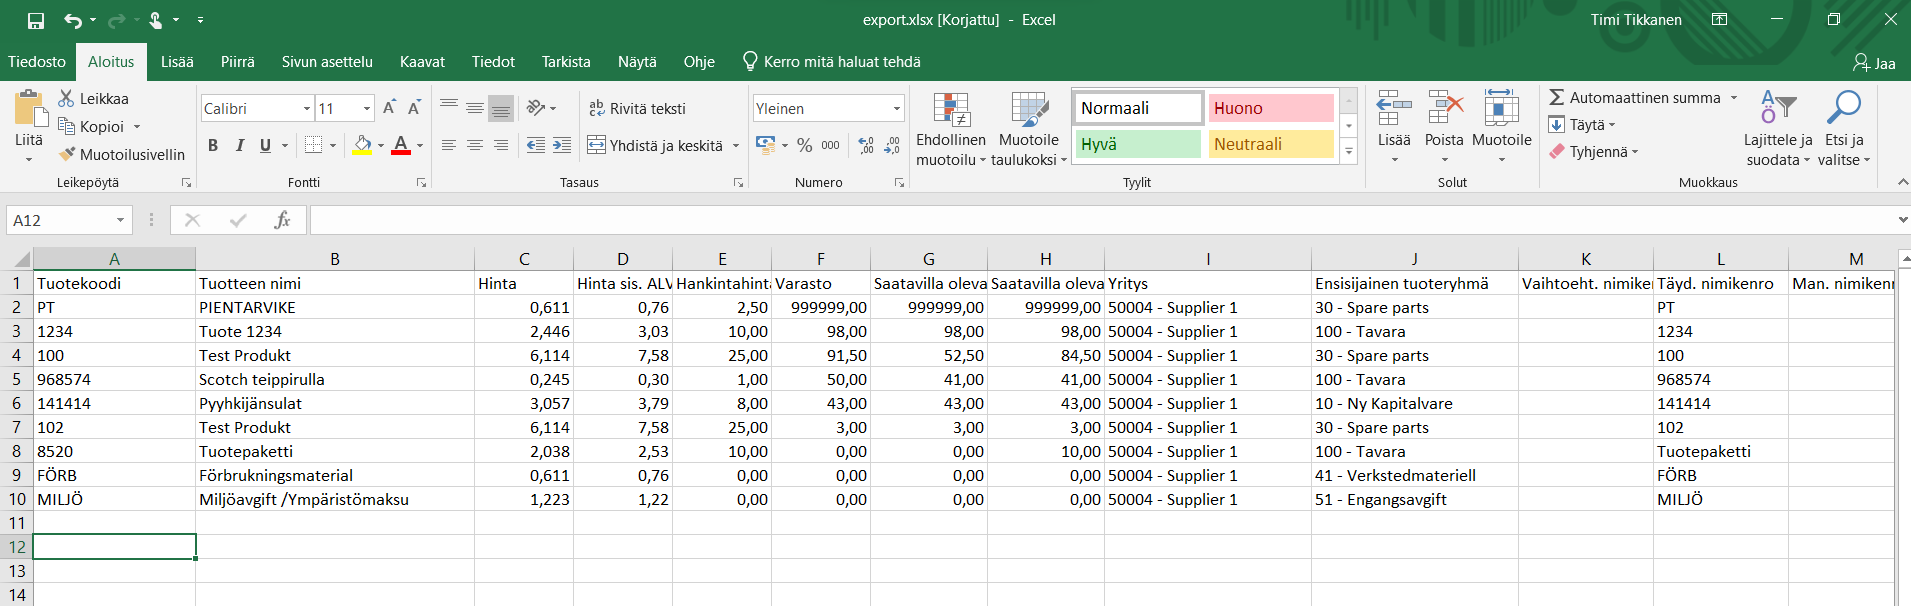The image size is (1911, 606).
Task: Expand the cell styles gallery
Action: (x=1349, y=151)
